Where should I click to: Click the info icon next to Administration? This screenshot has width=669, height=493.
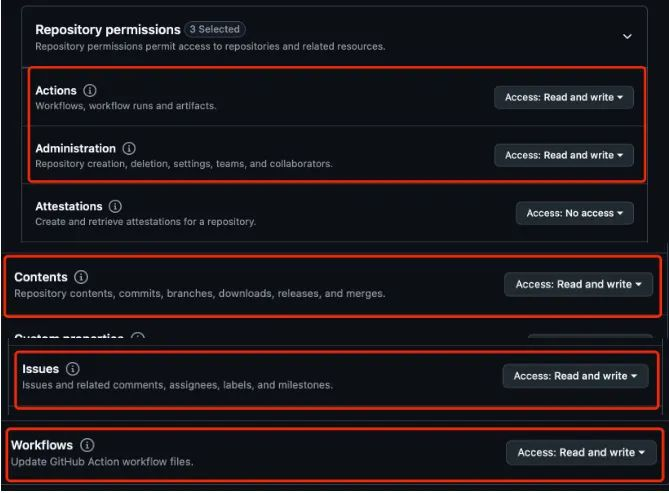(129, 149)
